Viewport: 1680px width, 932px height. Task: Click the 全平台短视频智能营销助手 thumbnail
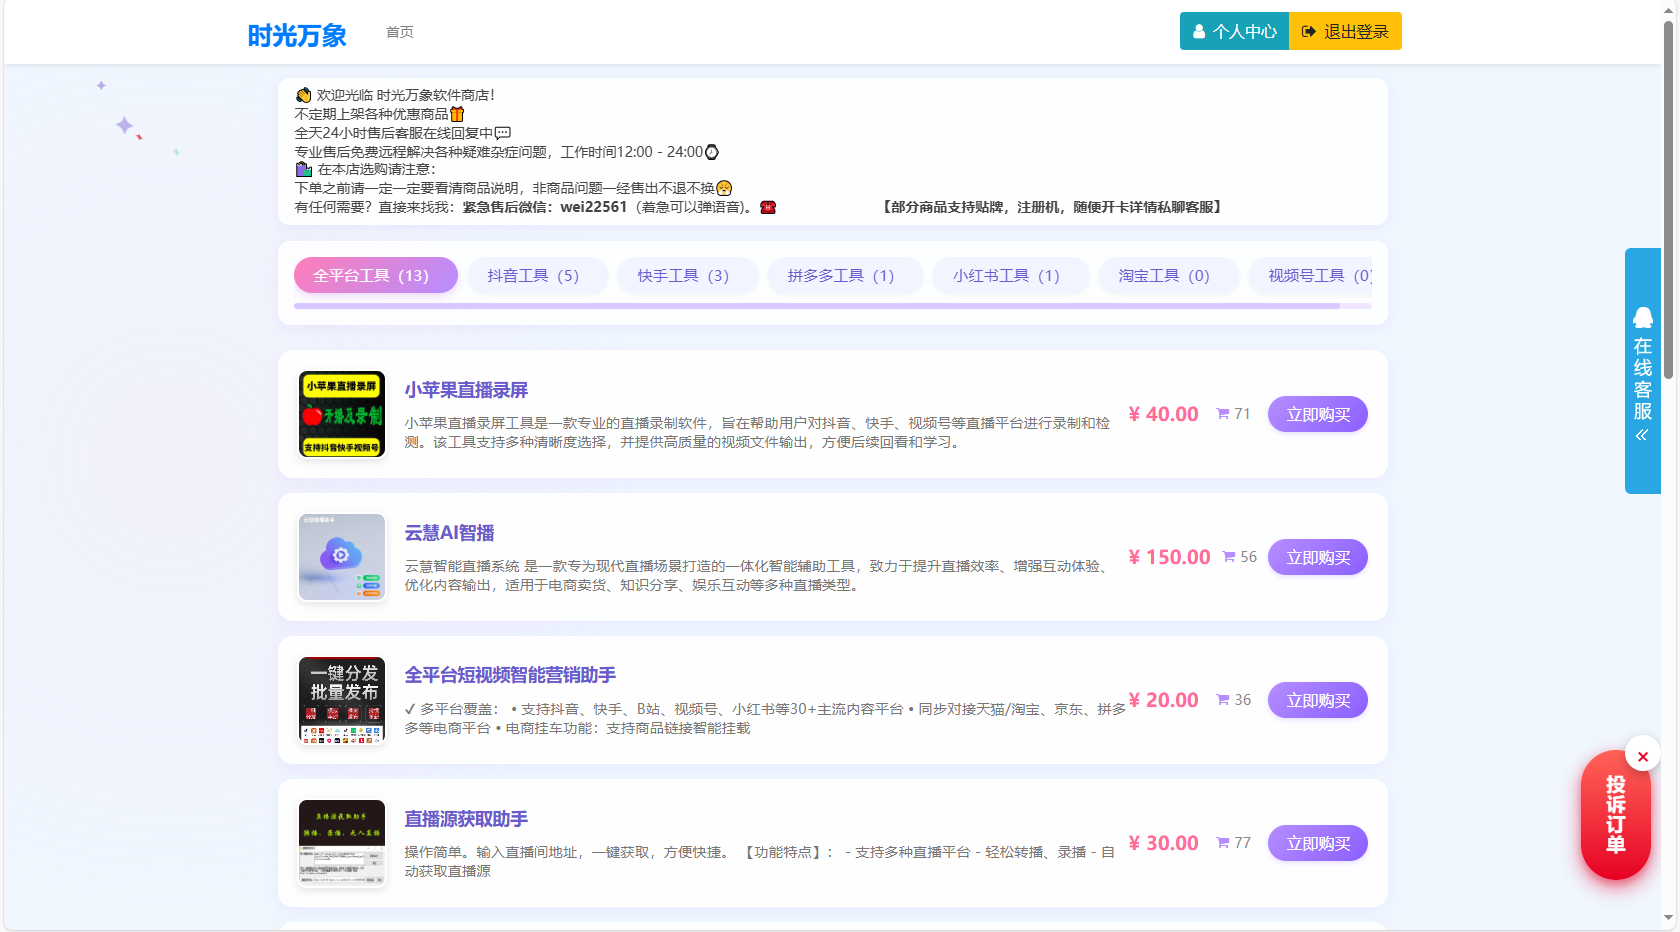tap(341, 700)
